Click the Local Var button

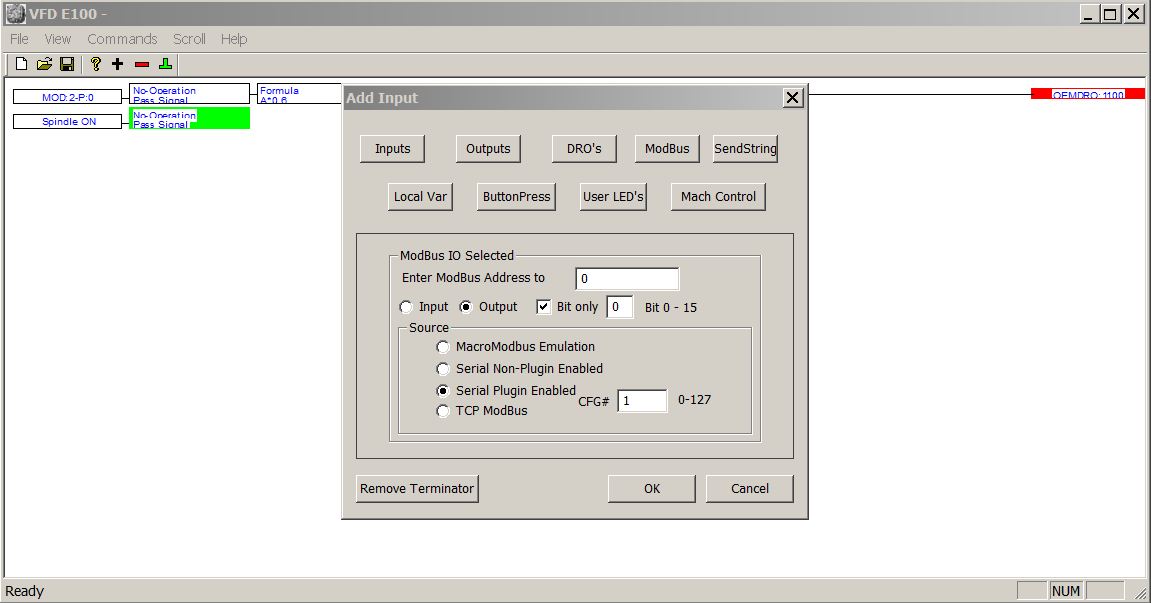[x=420, y=197]
